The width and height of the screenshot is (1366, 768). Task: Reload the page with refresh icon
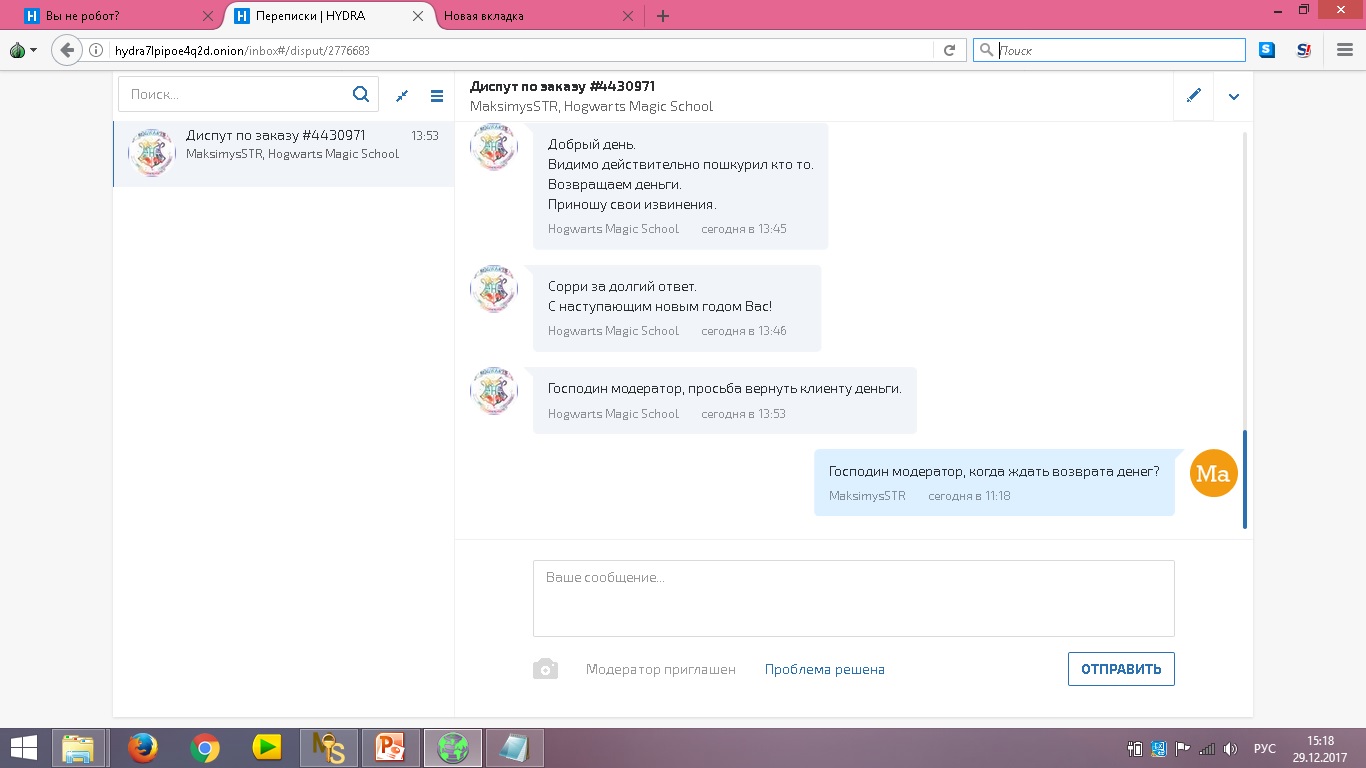[x=949, y=50]
